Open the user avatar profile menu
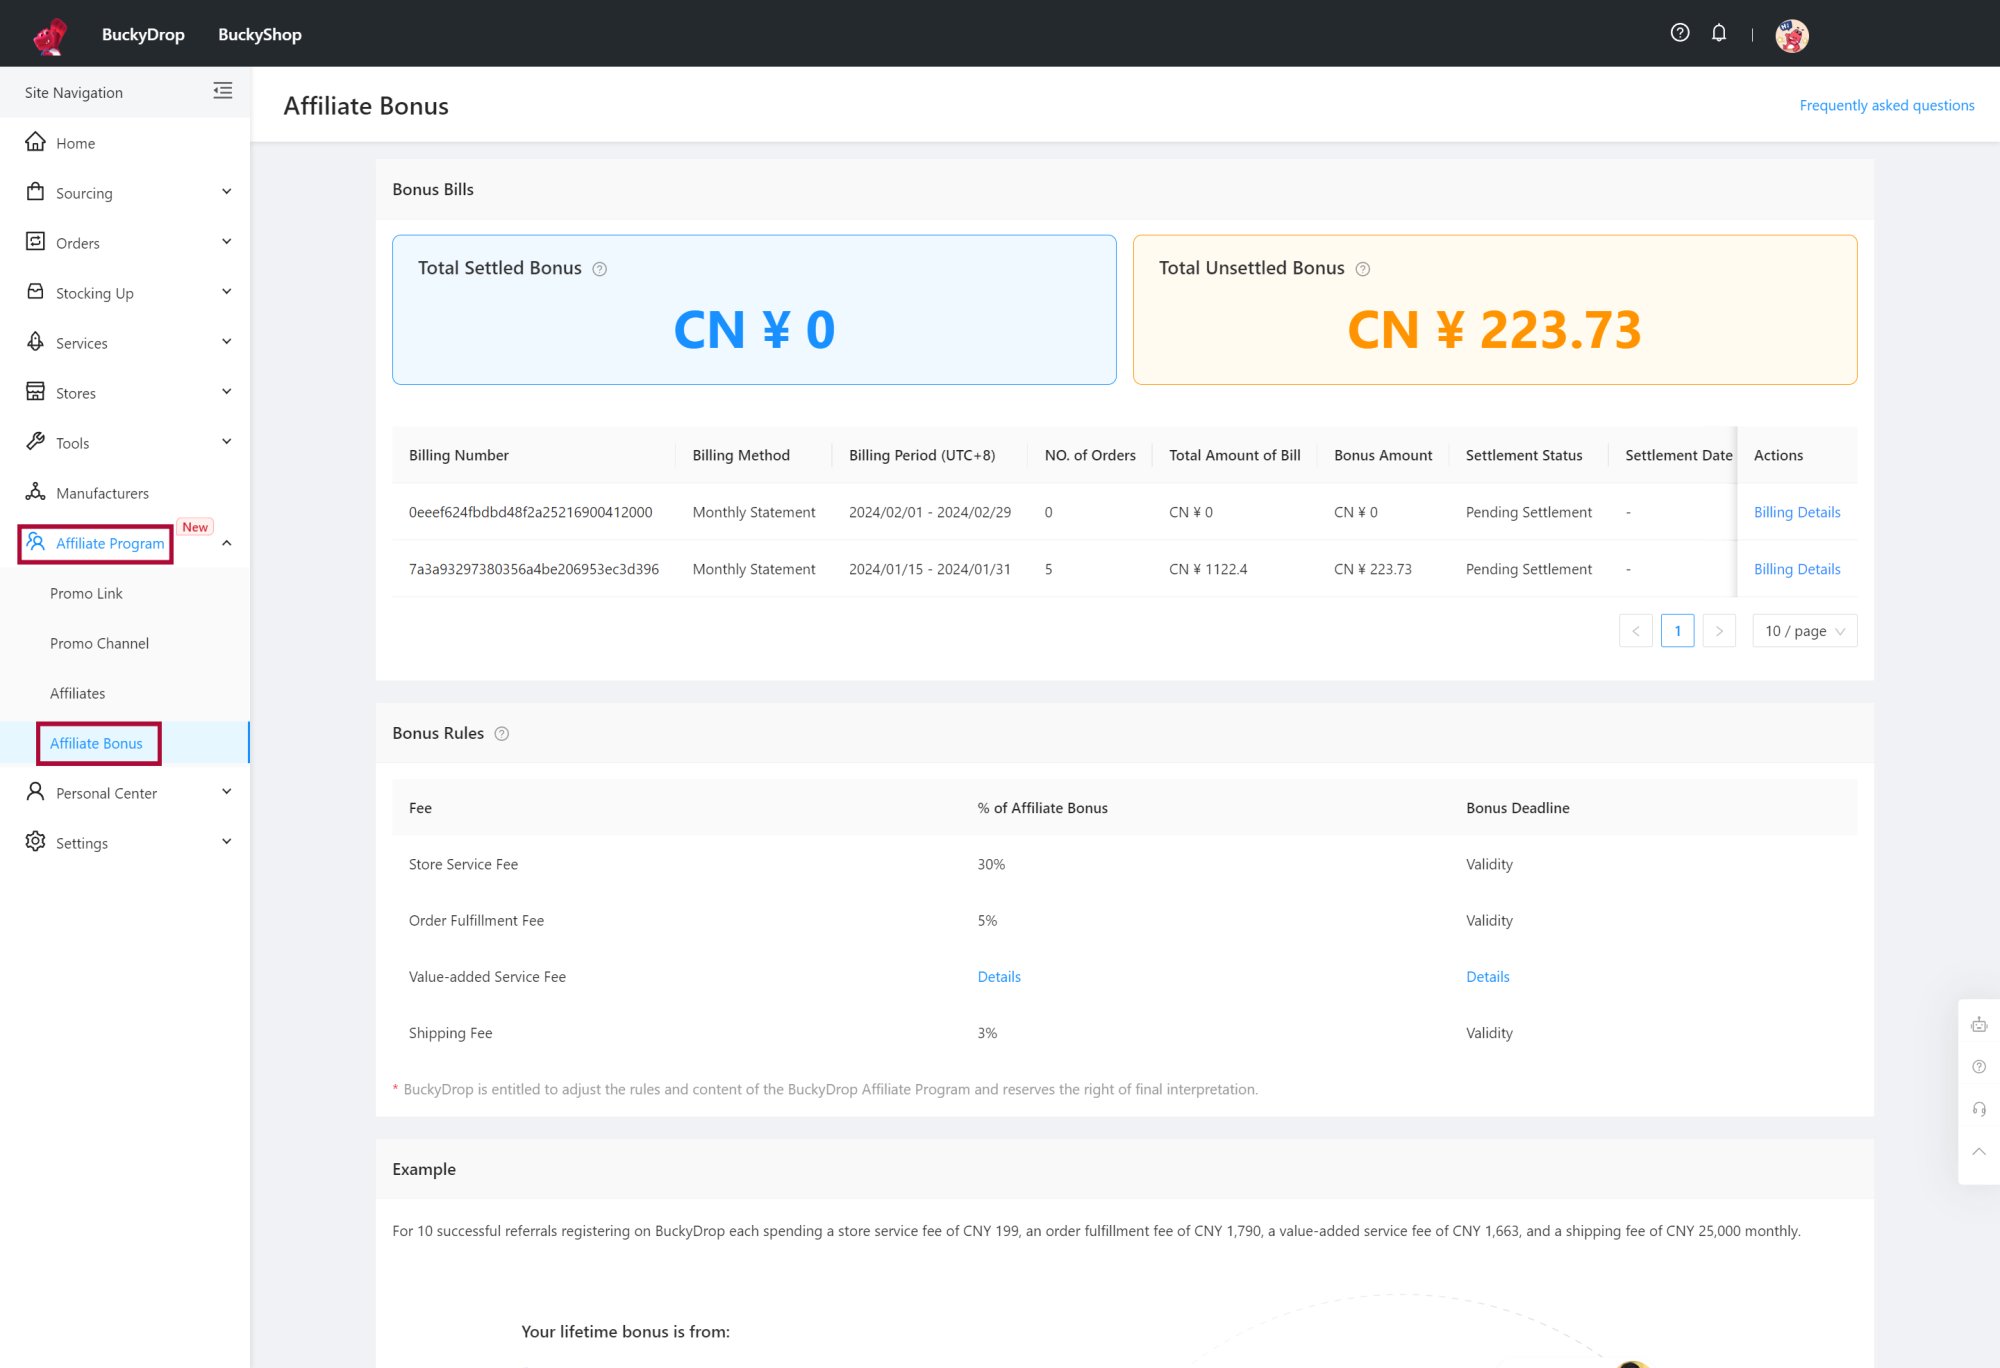This screenshot has width=2000, height=1368. pyautogui.click(x=1792, y=35)
